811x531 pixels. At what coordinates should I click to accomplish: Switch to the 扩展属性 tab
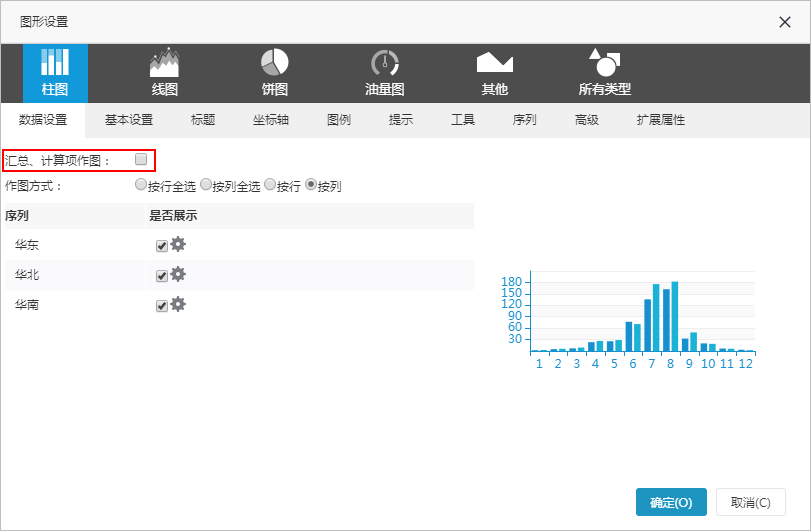click(660, 120)
